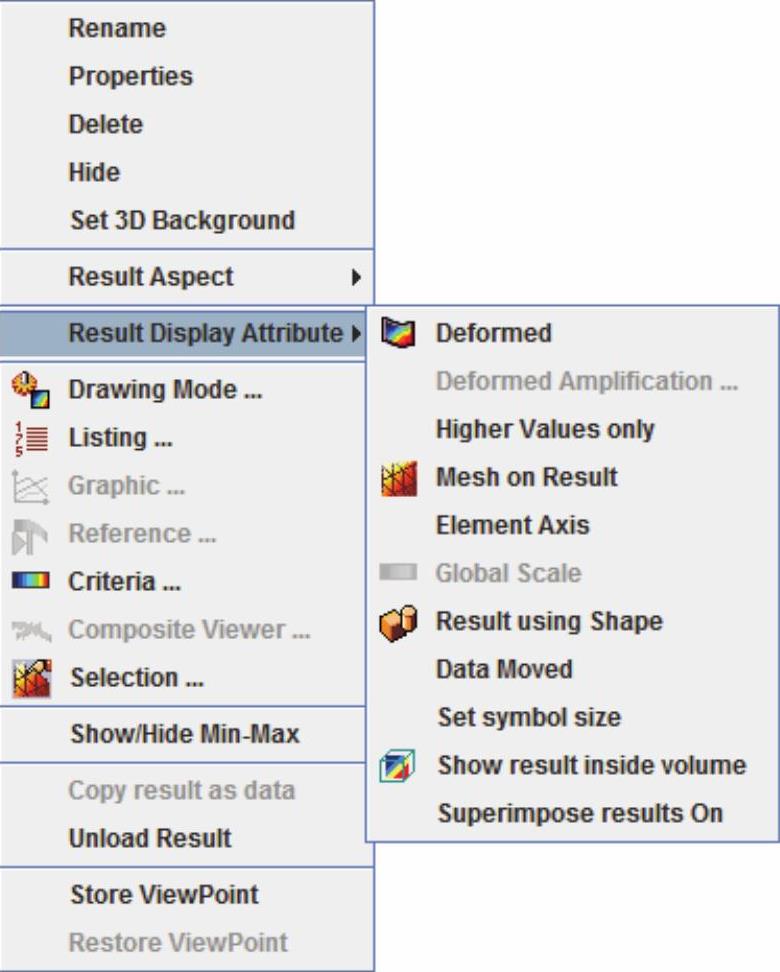
Task: Choose Properties in the context menu
Action: click(130, 76)
